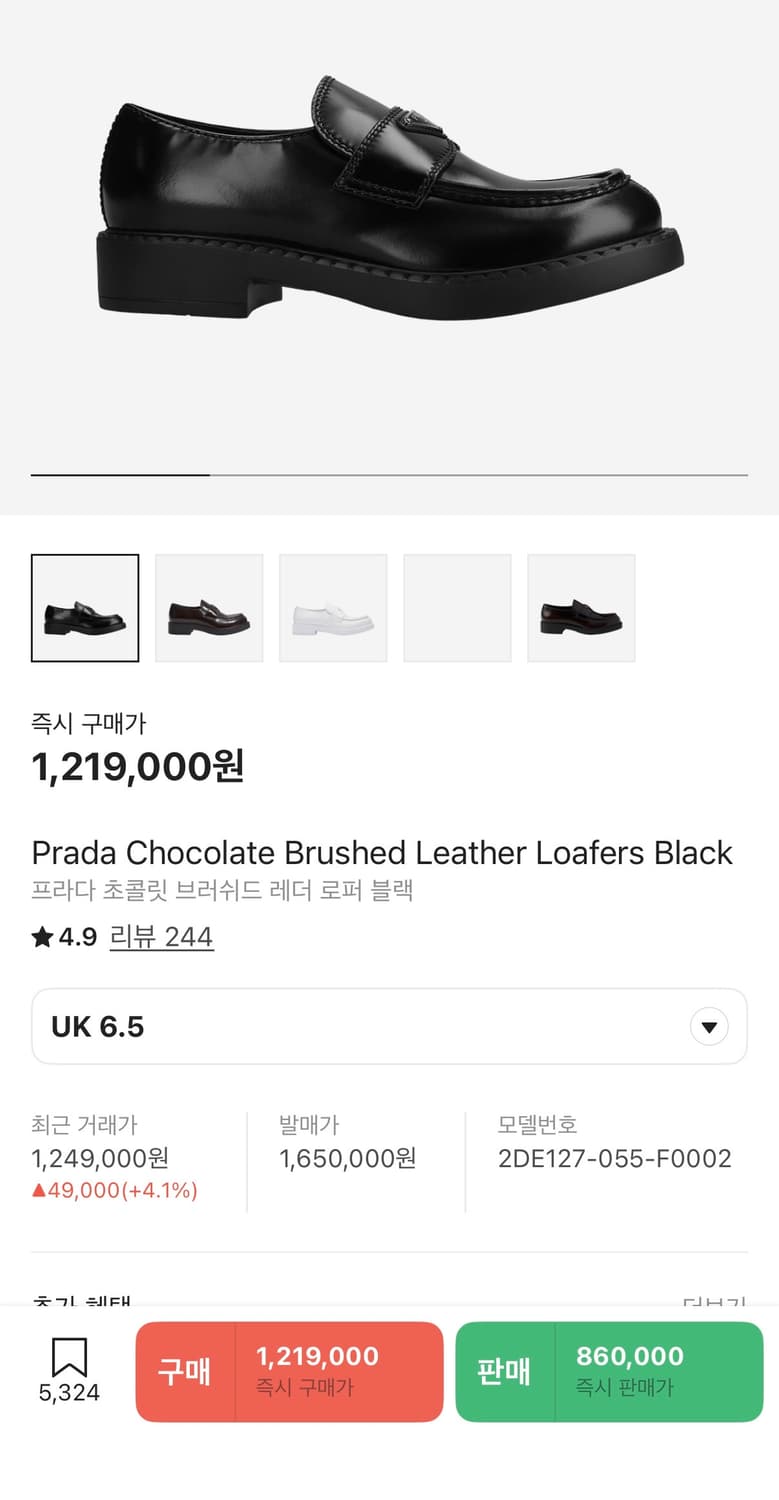779x1500 pixels.
Task: Select the fifth loafer thumbnail
Action: tap(581, 608)
